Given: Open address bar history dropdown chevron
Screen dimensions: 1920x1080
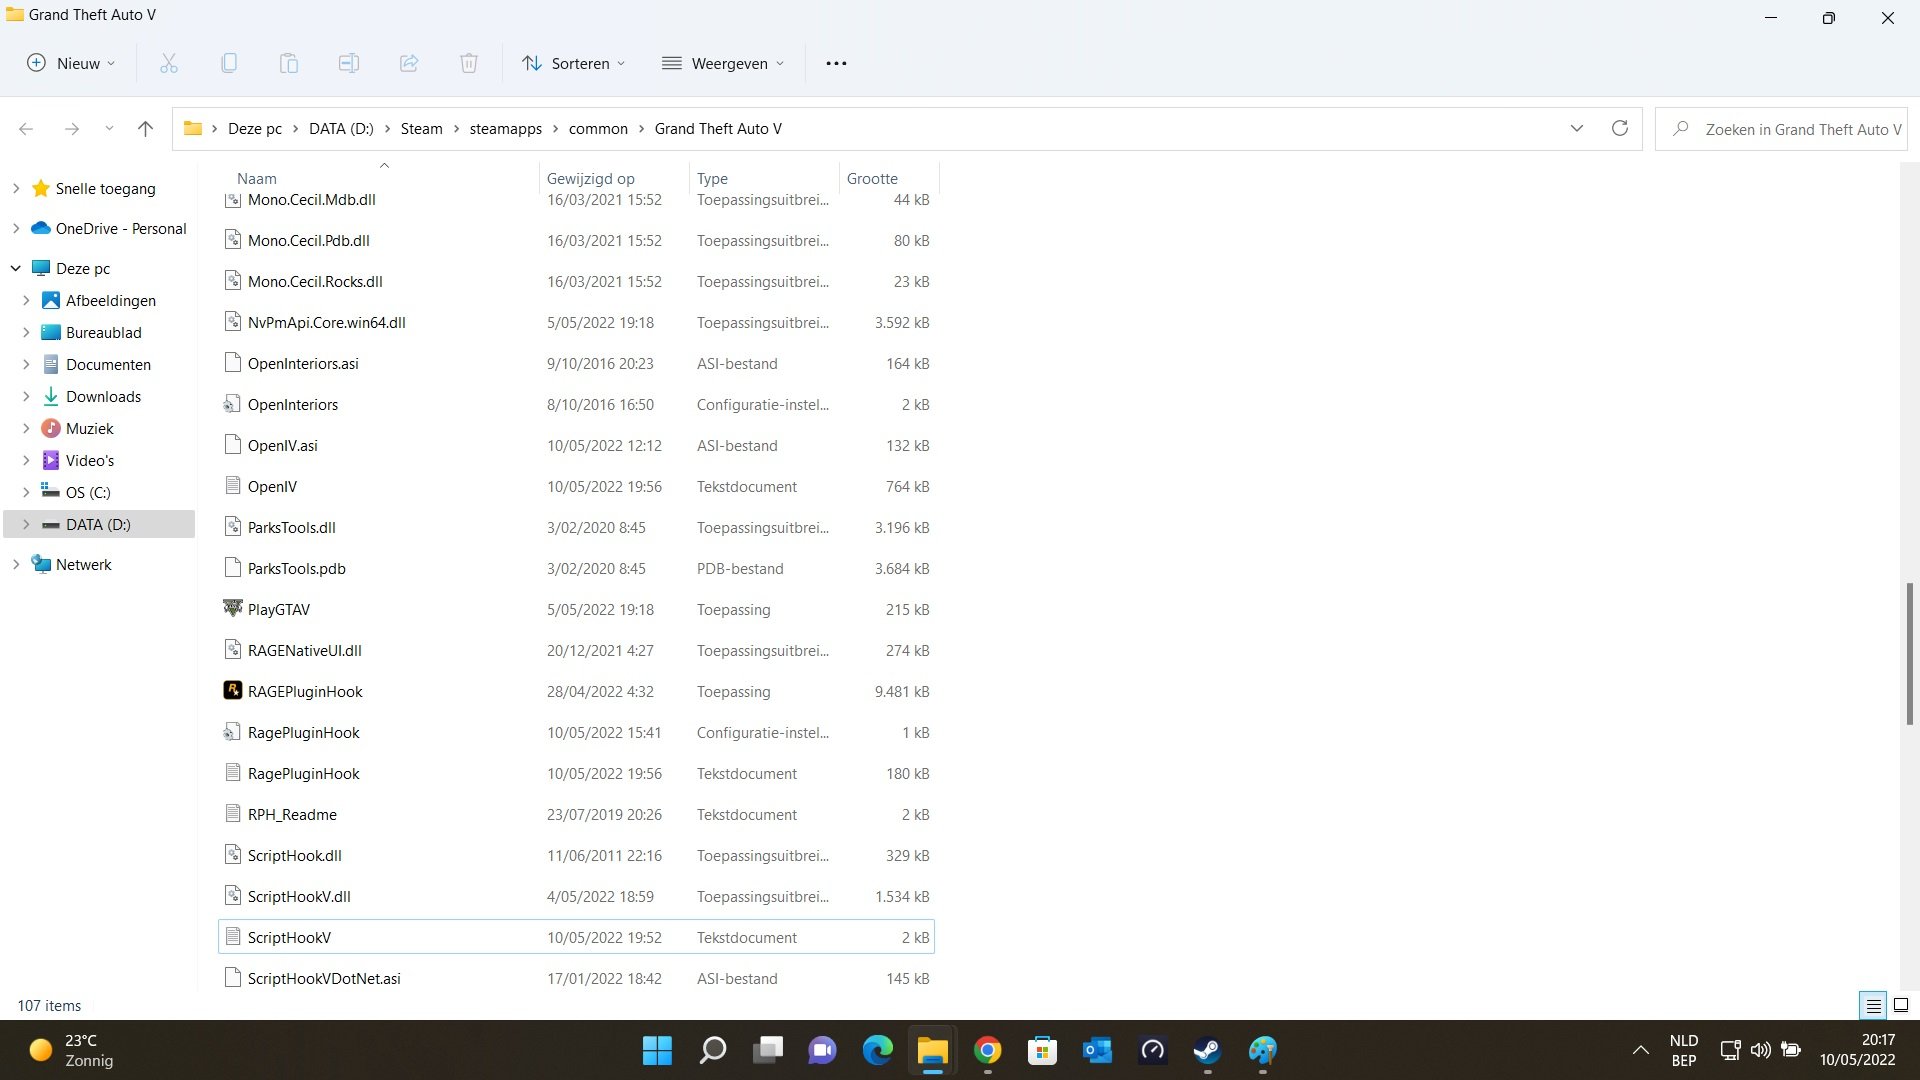Looking at the screenshot, I should 1576,128.
